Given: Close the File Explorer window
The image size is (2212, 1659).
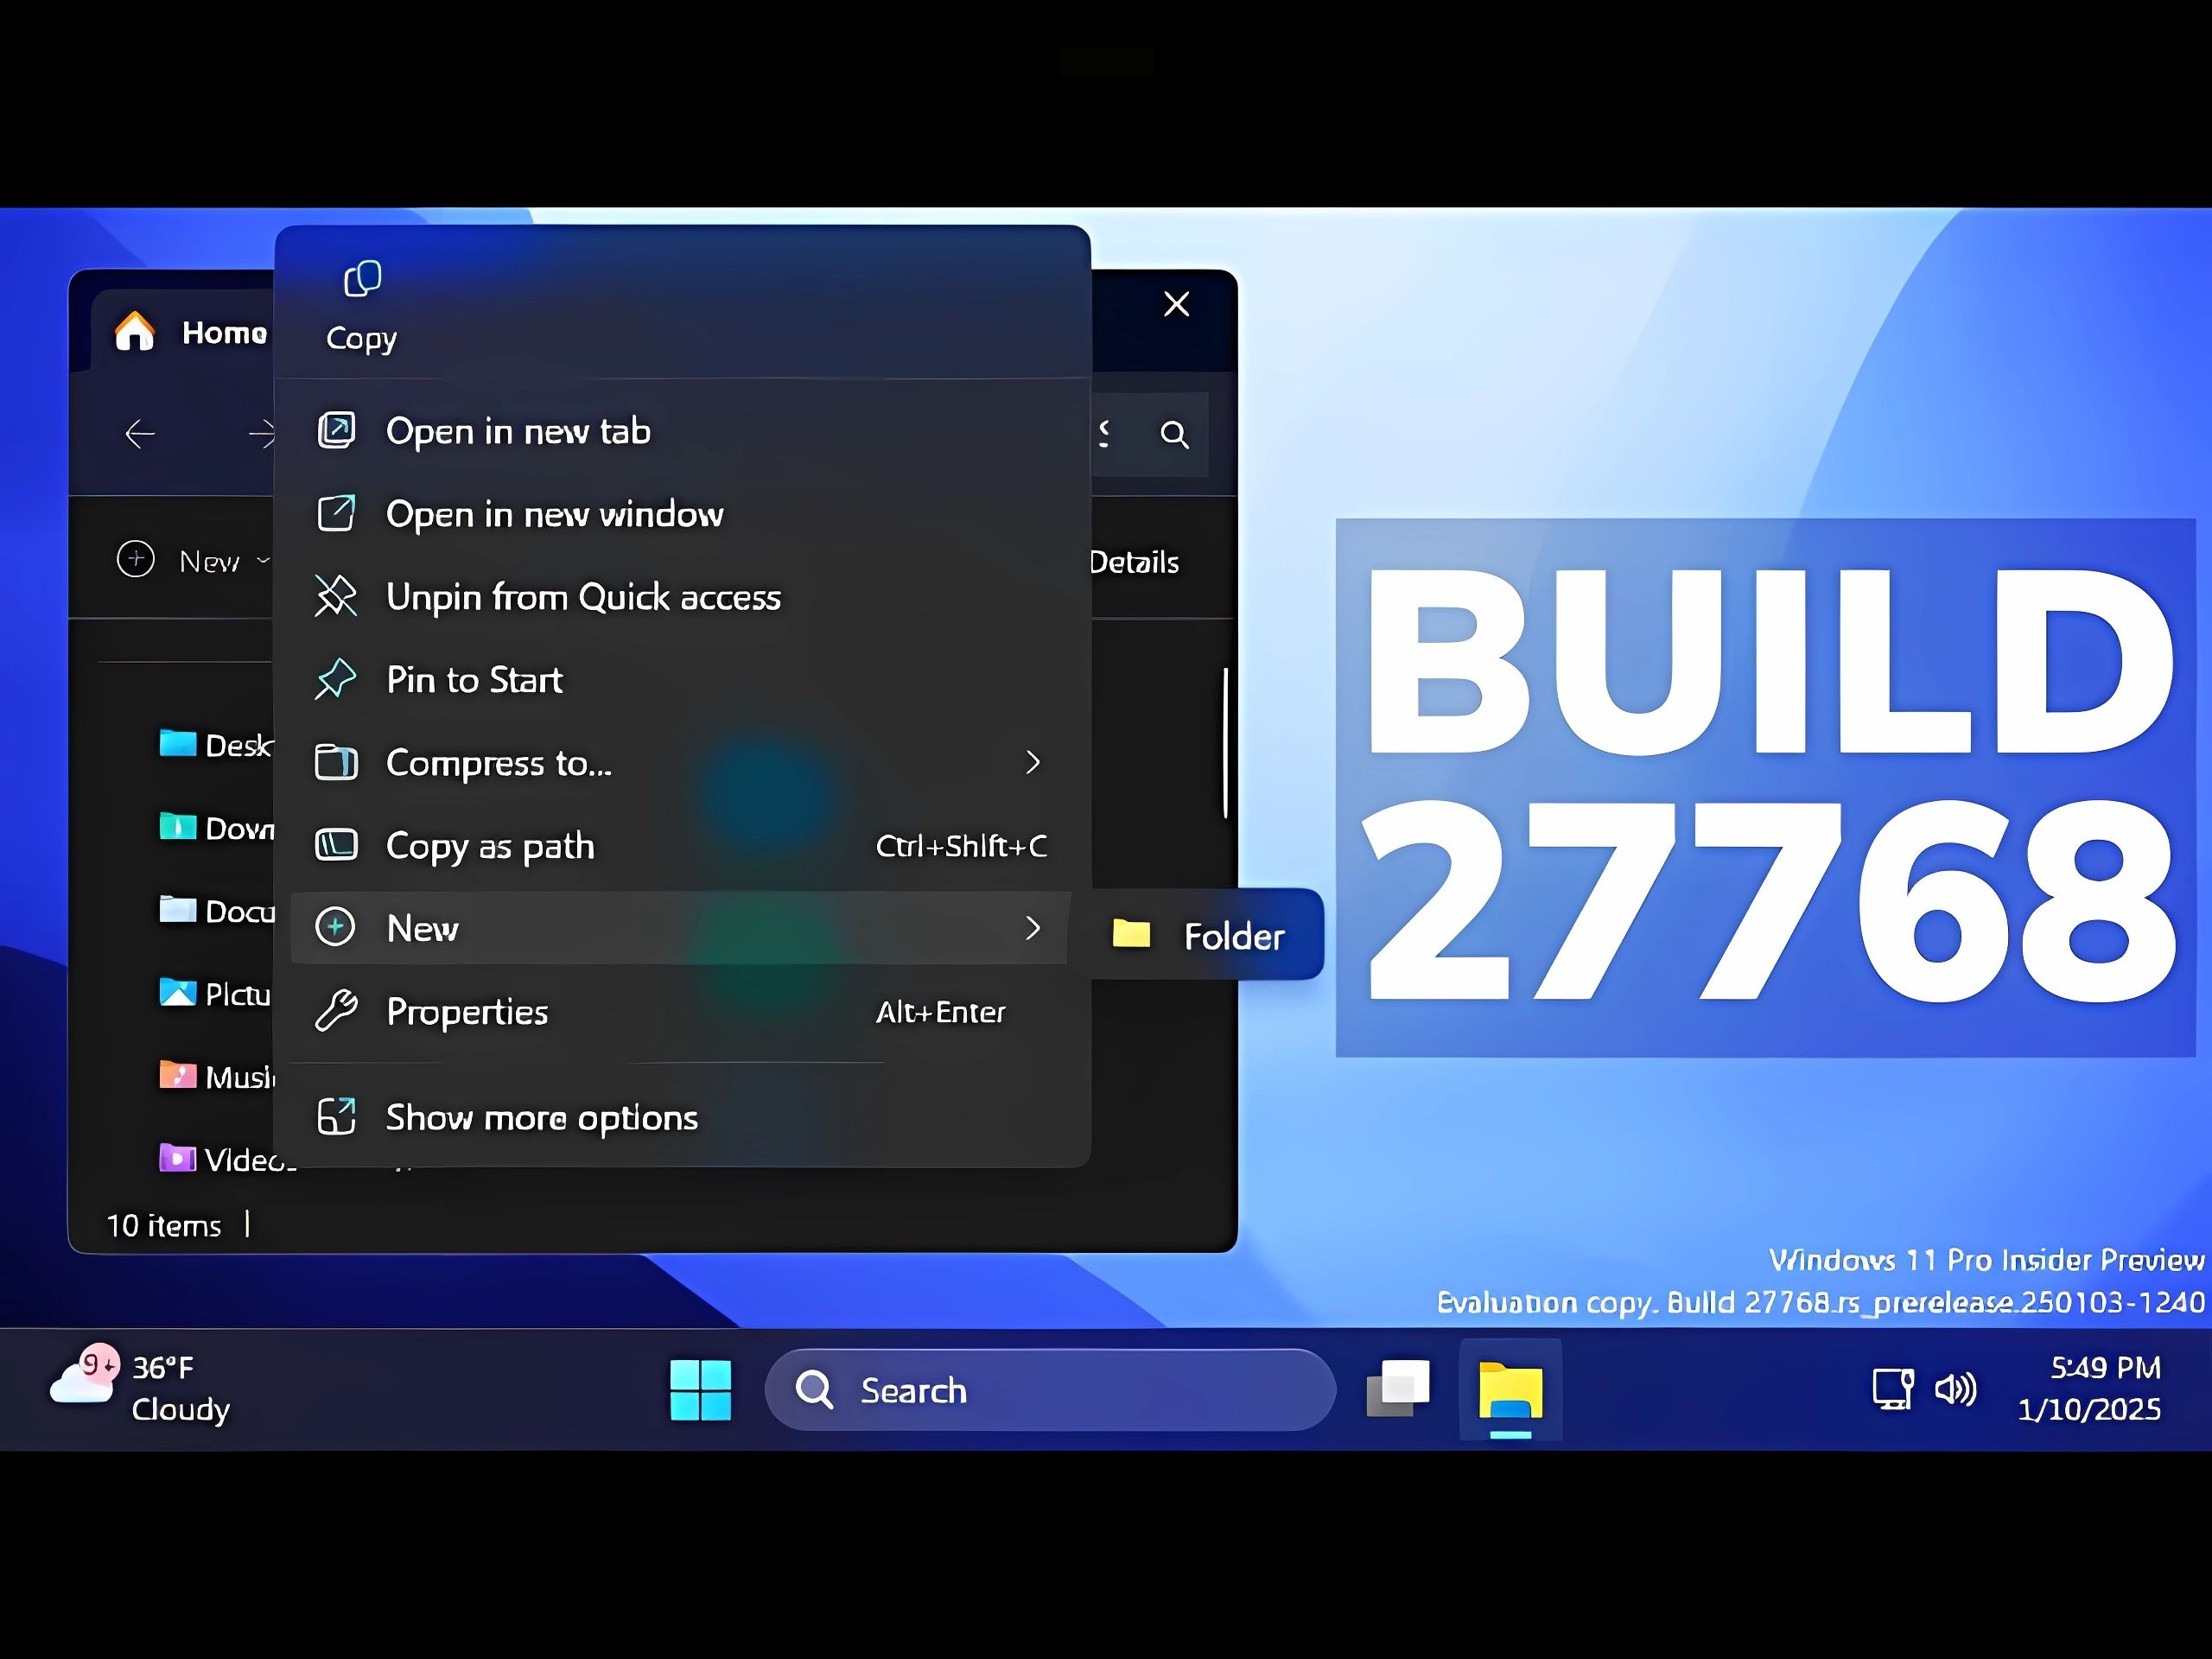Looking at the screenshot, I should [1177, 304].
